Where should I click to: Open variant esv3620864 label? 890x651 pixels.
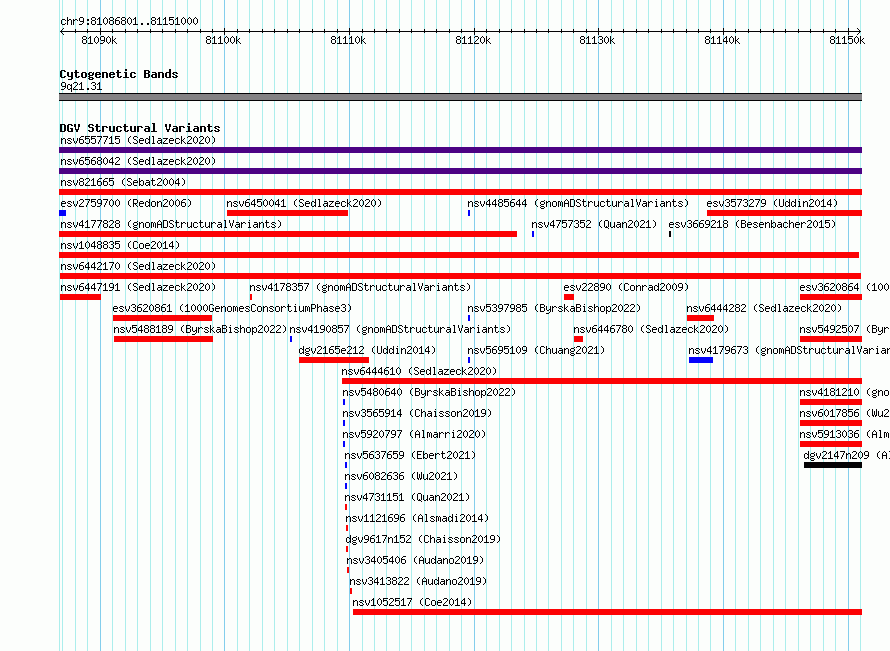845,287
